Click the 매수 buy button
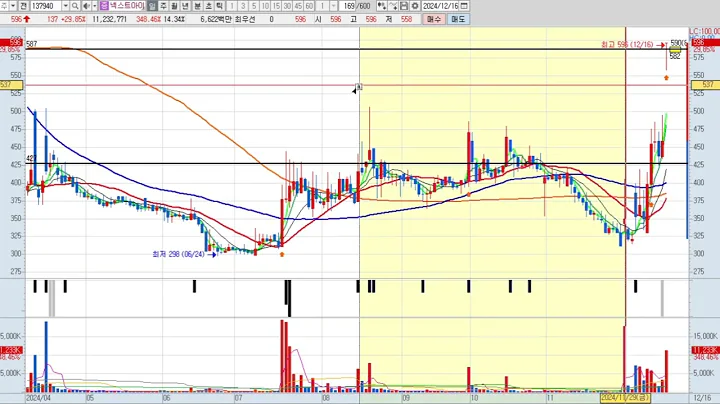The width and height of the screenshot is (720, 404). coord(434,19)
